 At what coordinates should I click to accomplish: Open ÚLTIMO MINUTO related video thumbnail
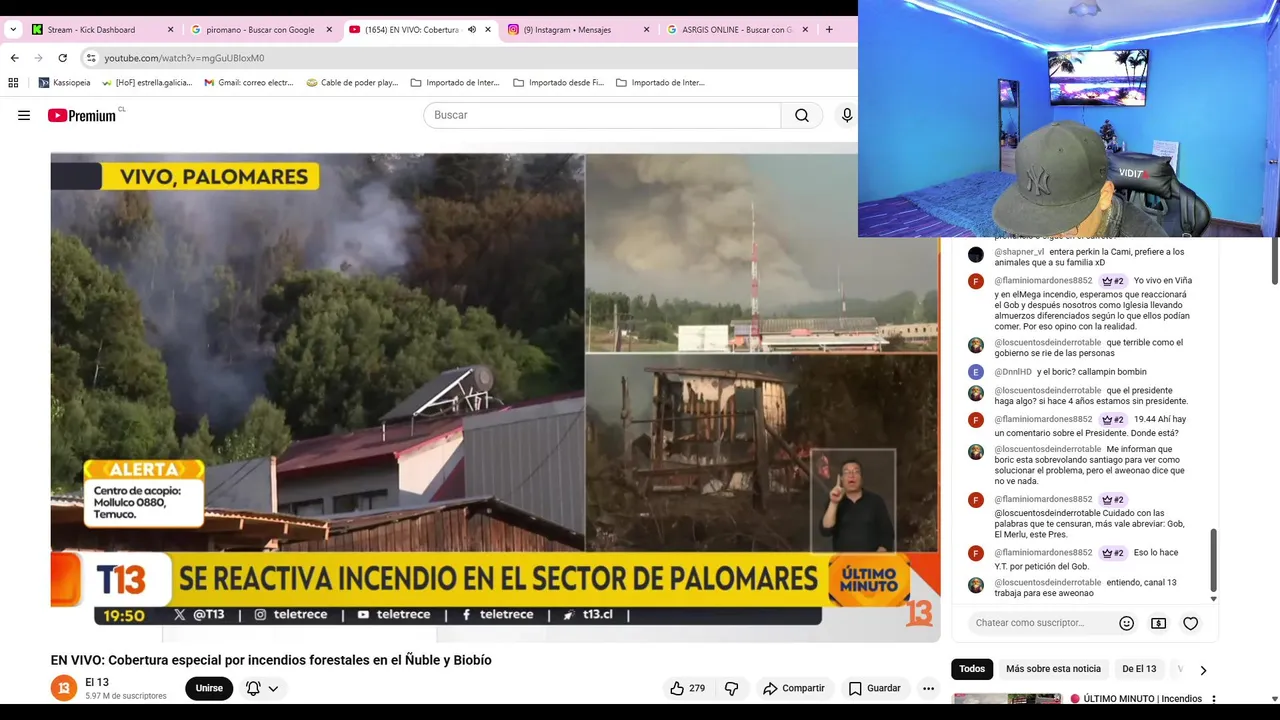1007,699
